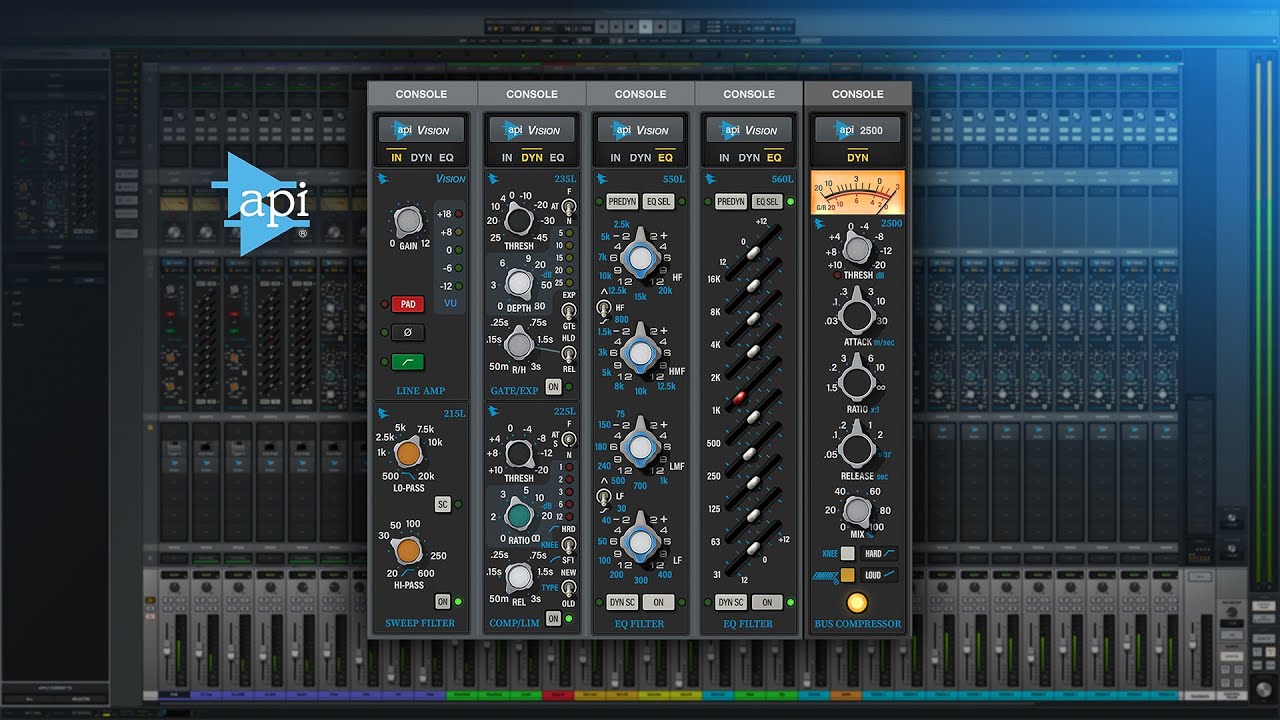Click the api 2500 RELEASE knob

(856, 448)
